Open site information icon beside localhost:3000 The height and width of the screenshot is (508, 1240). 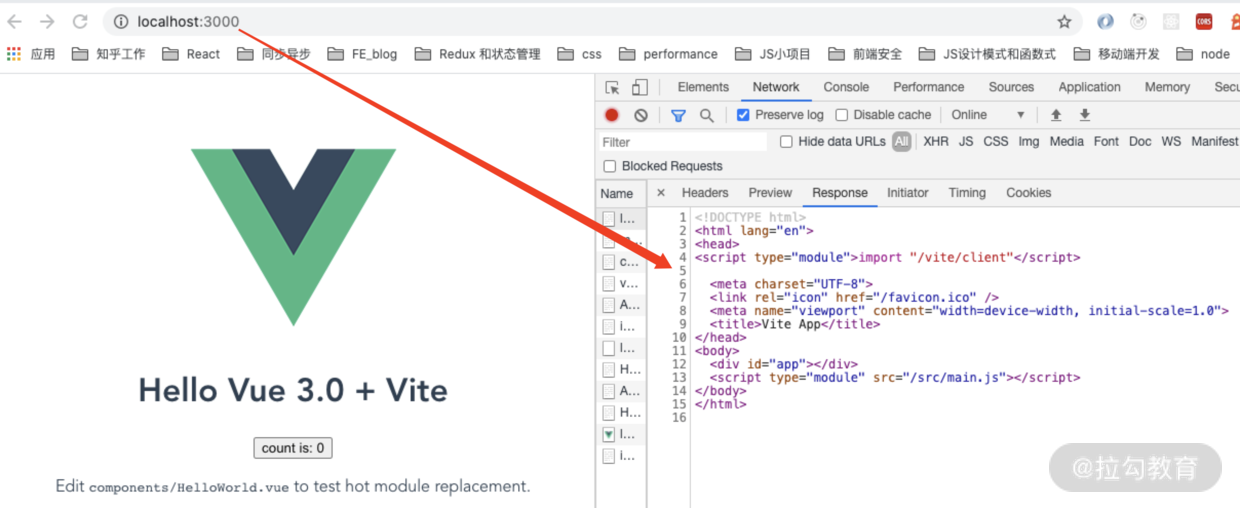coord(120,21)
